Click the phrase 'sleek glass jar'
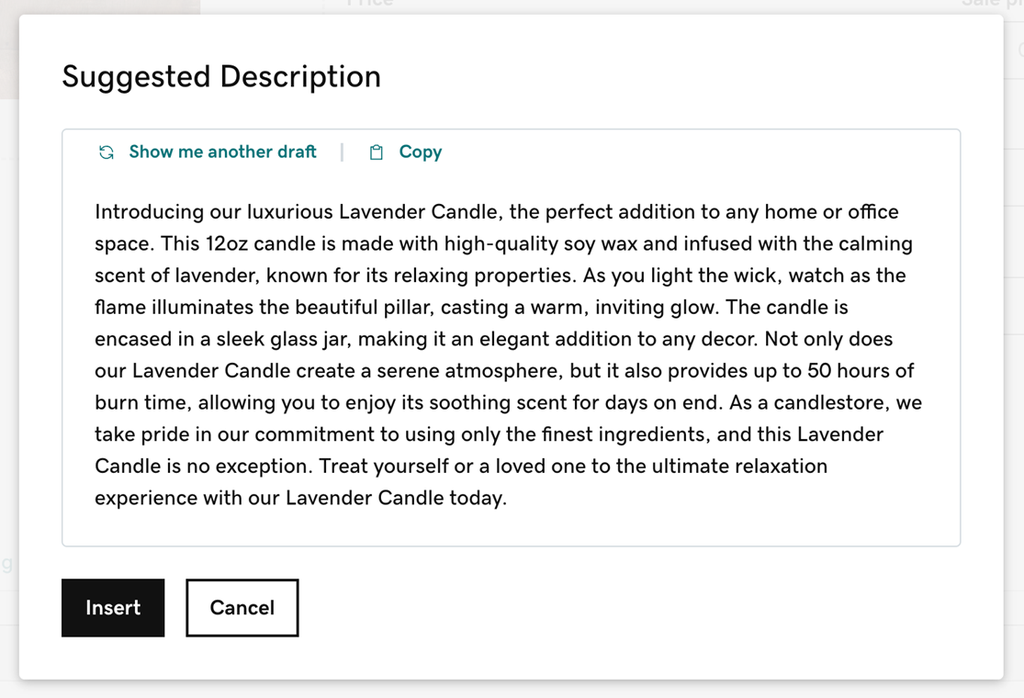Viewport: 1024px width, 698px height. pyautogui.click(x=283, y=340)
